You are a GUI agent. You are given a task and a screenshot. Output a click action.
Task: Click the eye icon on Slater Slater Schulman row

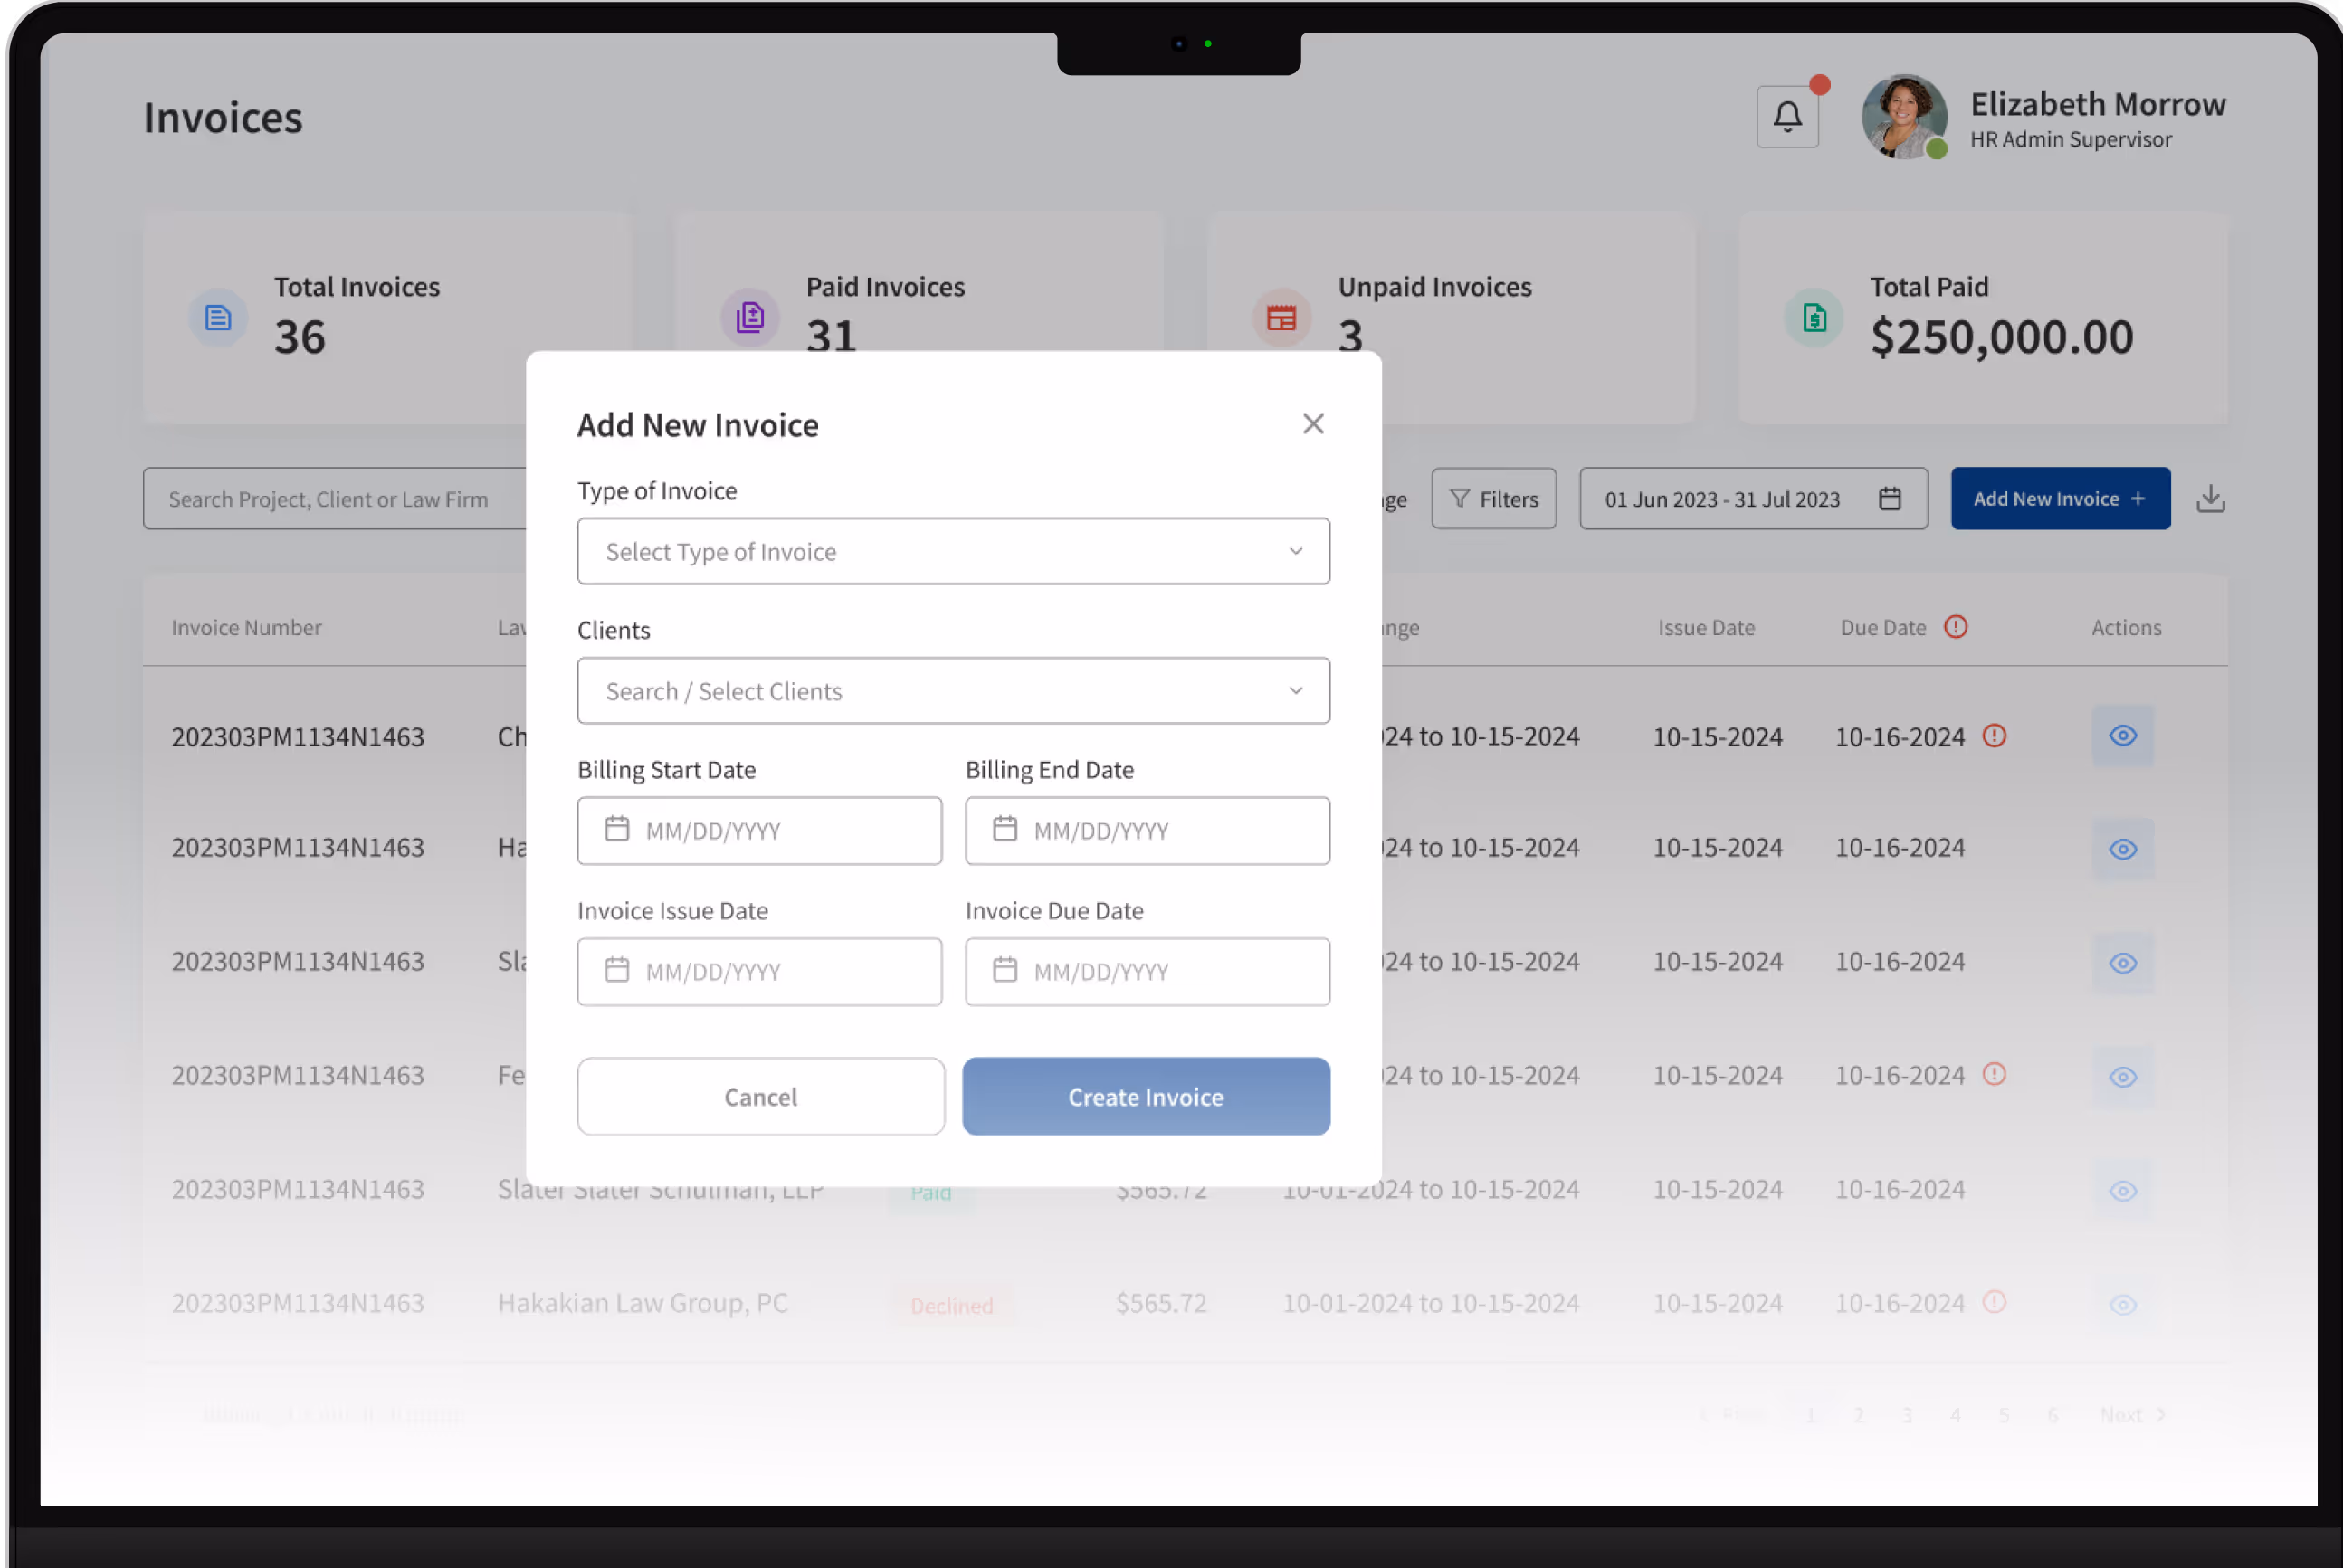click(2123, 1190)
